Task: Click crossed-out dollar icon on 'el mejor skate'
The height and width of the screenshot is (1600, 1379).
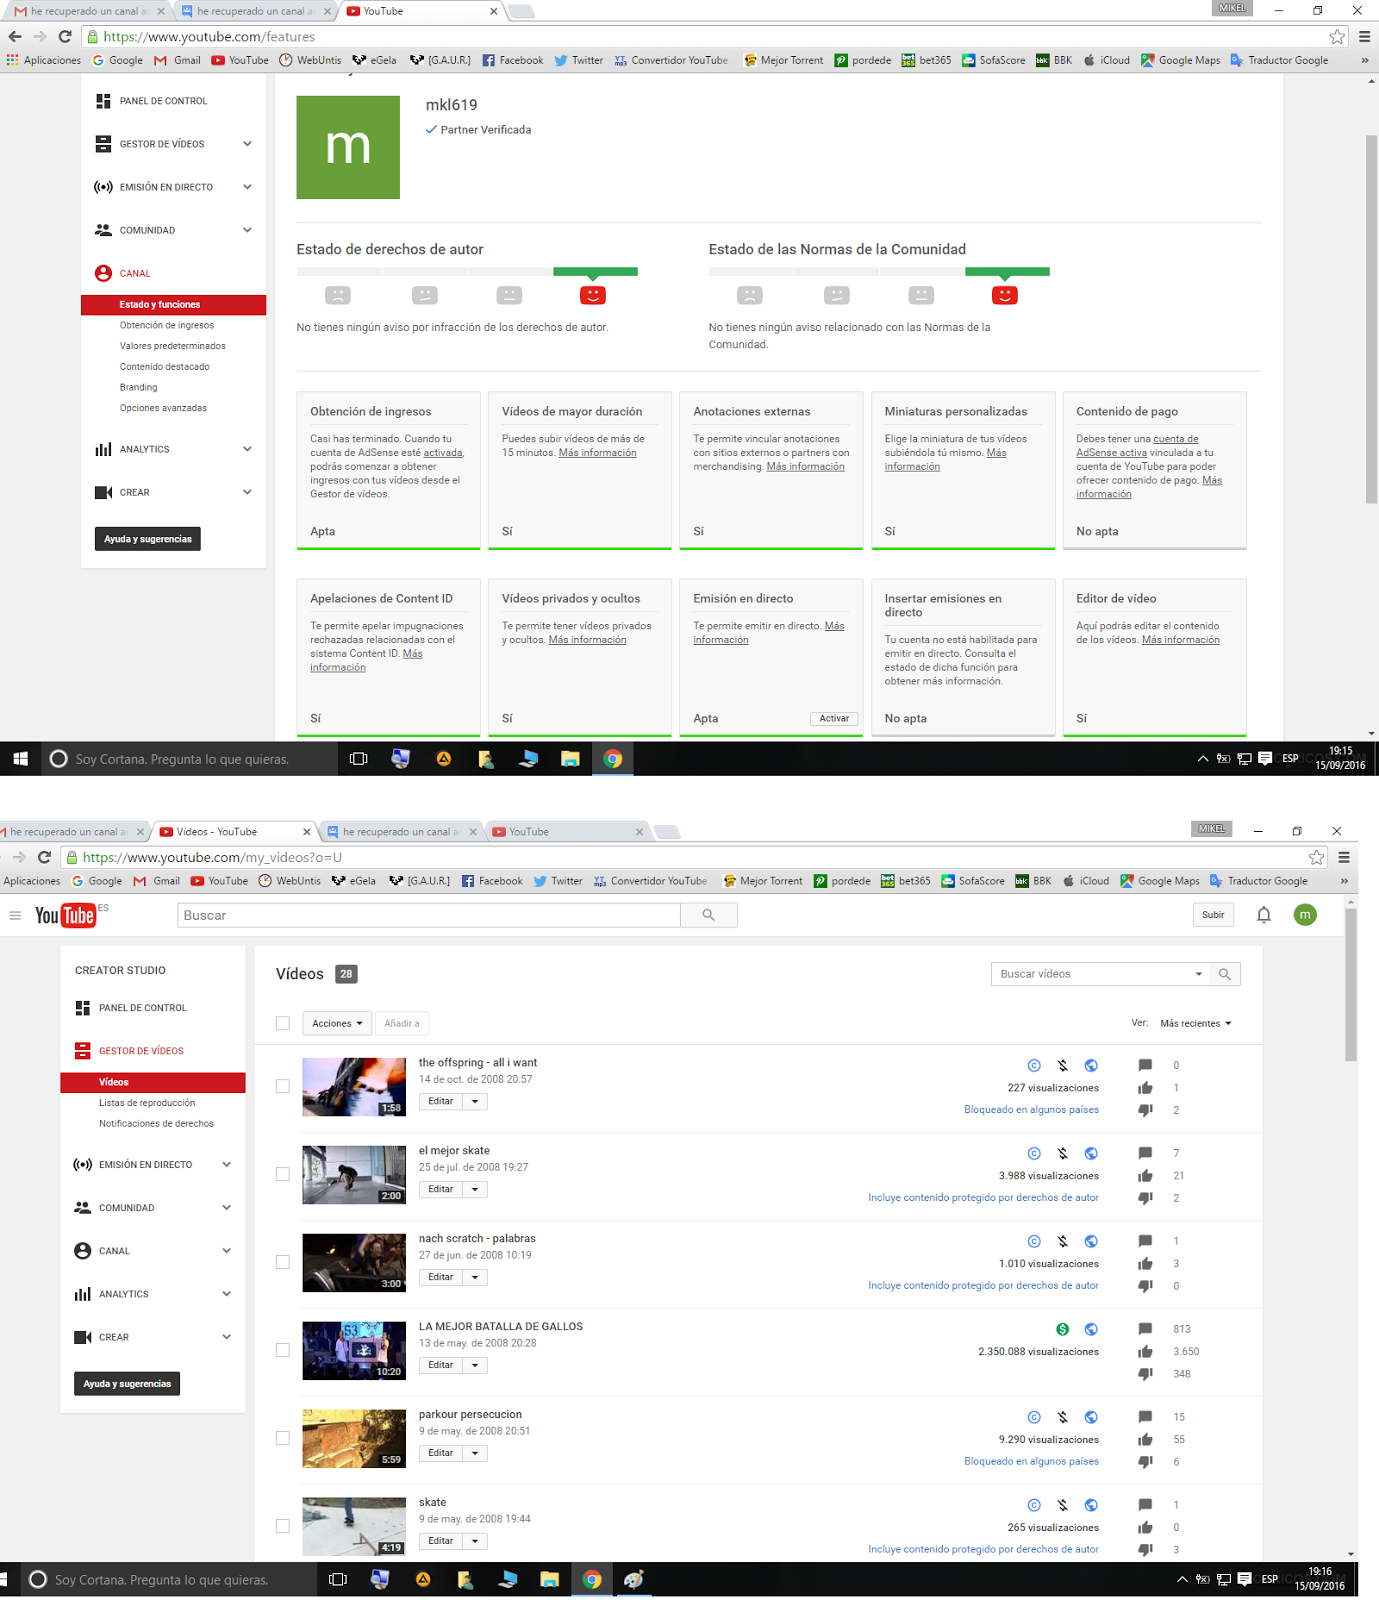Action: 1063,1153
